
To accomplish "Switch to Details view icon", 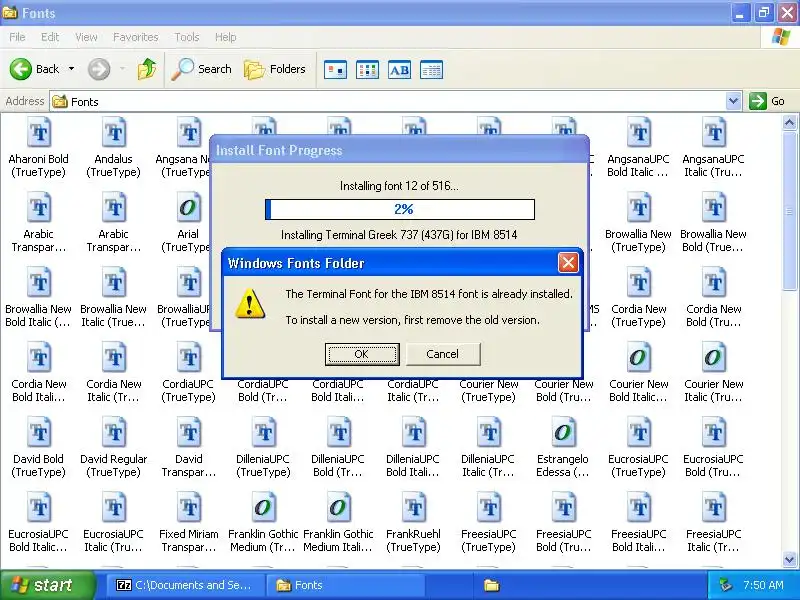I will (431, 70).
